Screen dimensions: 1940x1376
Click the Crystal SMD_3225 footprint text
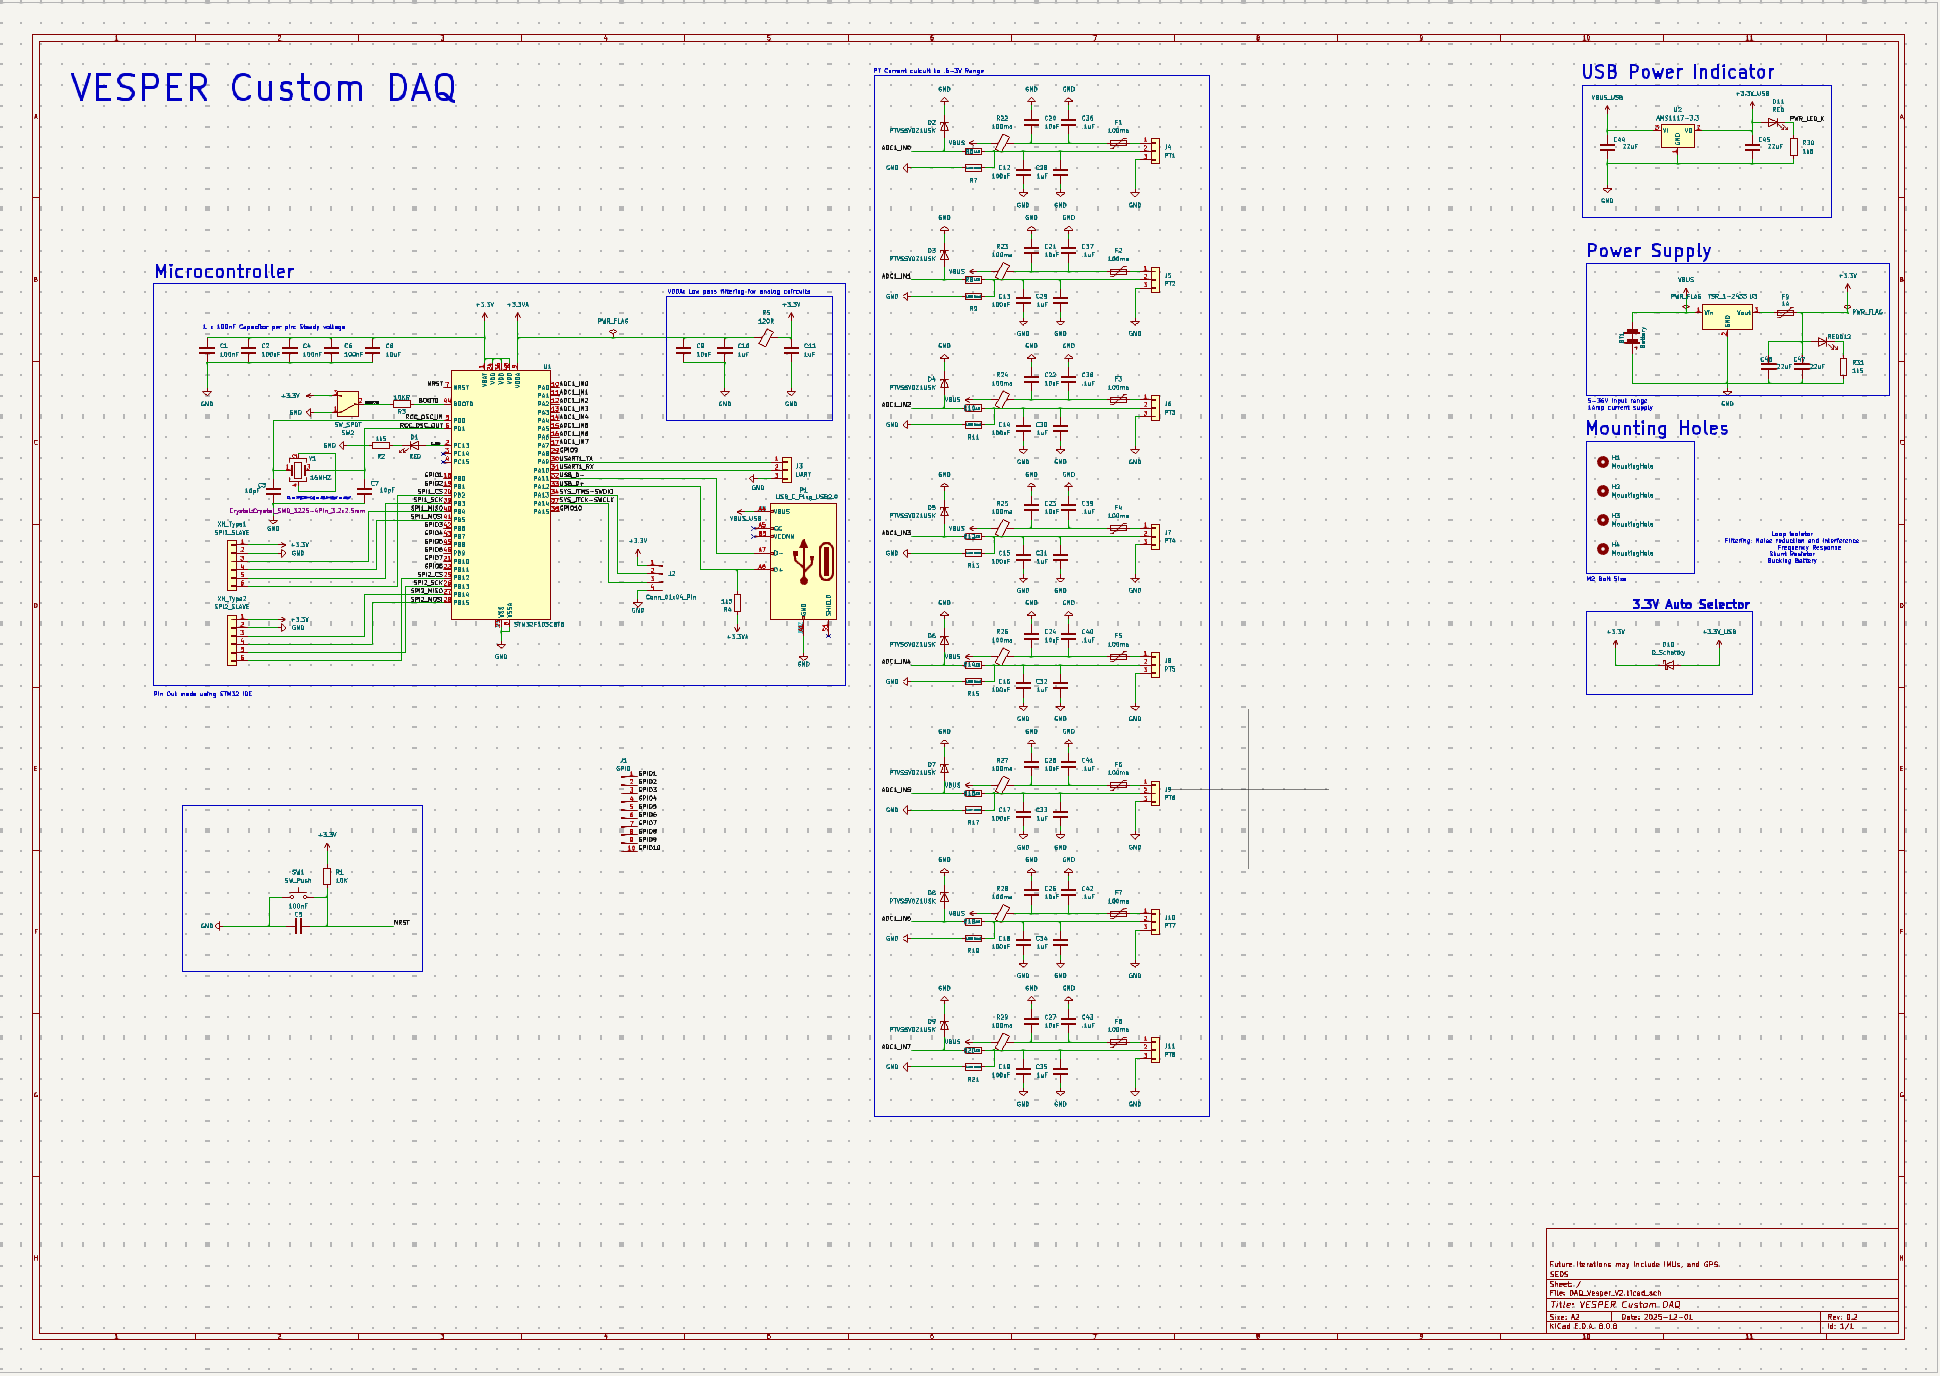pos(297,511)
